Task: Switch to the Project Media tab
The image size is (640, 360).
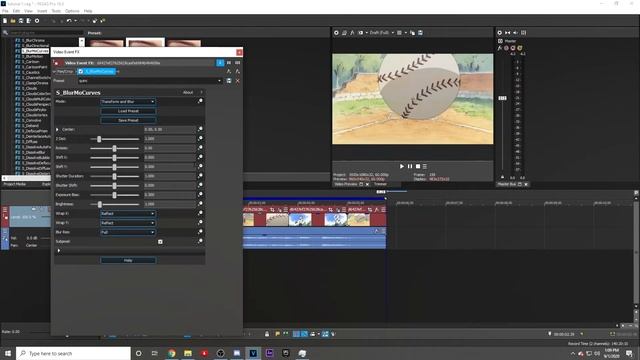Action: pos(15,184)
